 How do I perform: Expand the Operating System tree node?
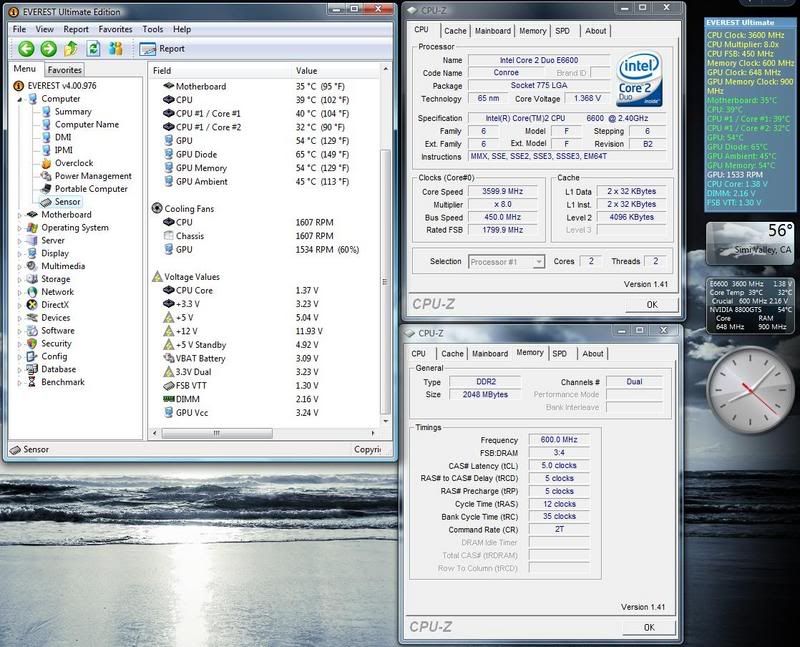[20, 228]
